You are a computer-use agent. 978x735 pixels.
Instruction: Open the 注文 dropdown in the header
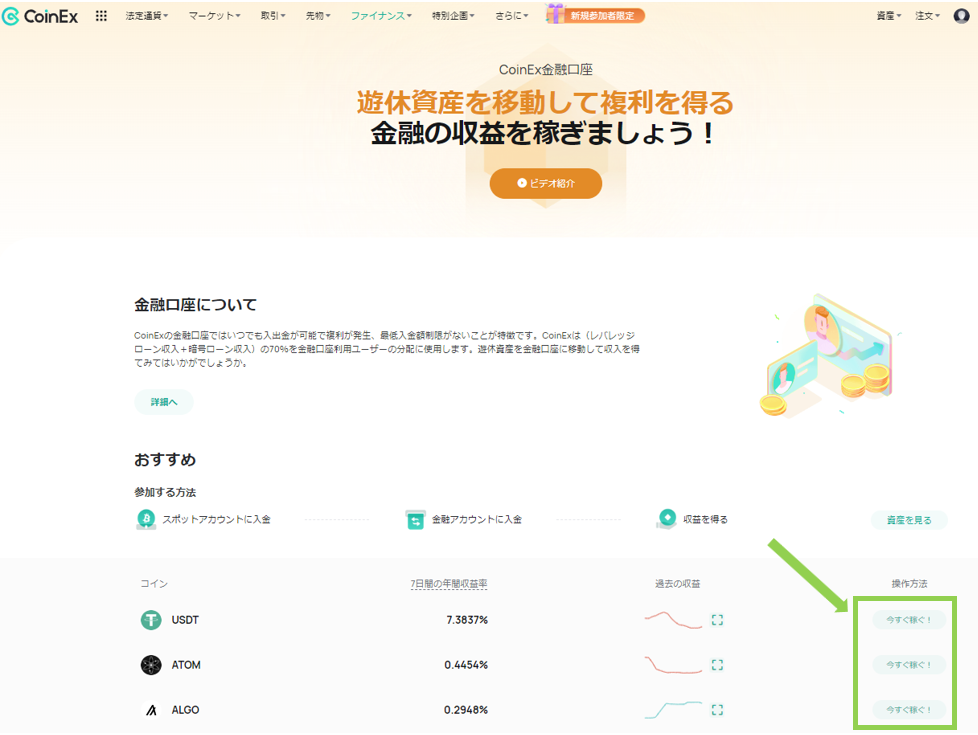(927, 16)
